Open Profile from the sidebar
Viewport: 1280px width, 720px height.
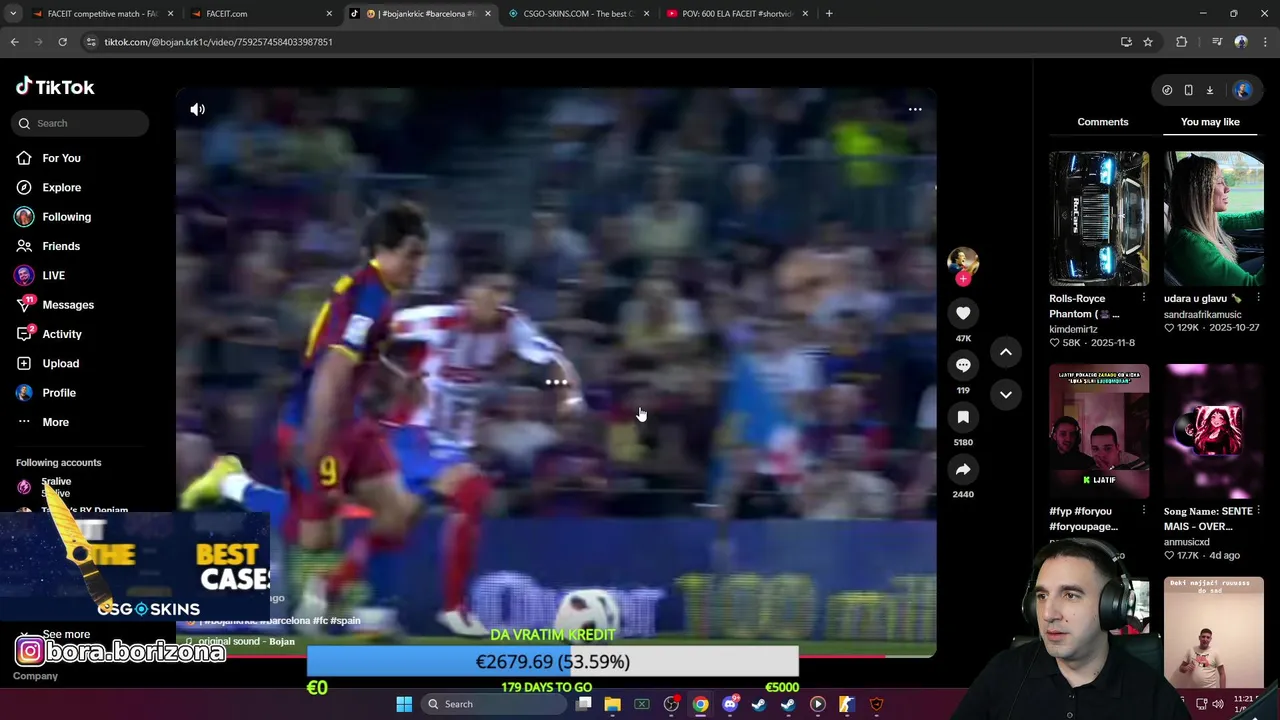[x=59, y=393]
